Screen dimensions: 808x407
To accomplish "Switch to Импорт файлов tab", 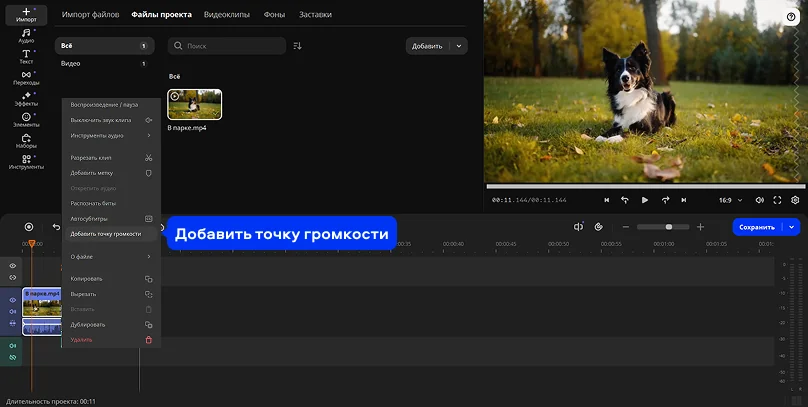I will [90, 14].
